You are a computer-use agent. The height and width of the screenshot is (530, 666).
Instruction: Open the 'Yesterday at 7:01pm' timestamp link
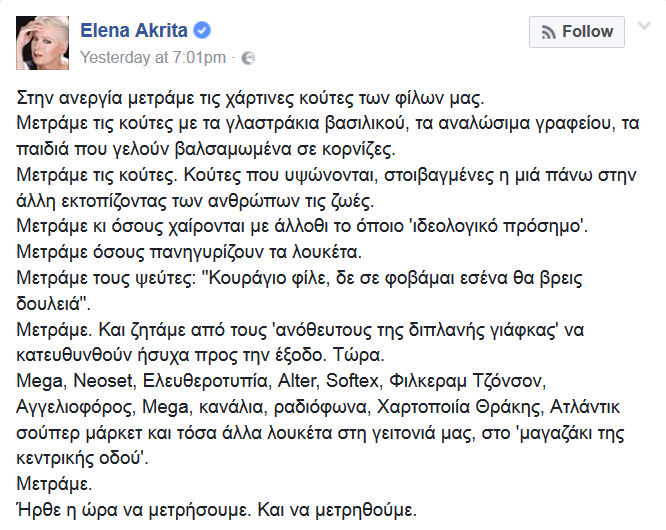[x=153, y=57]
